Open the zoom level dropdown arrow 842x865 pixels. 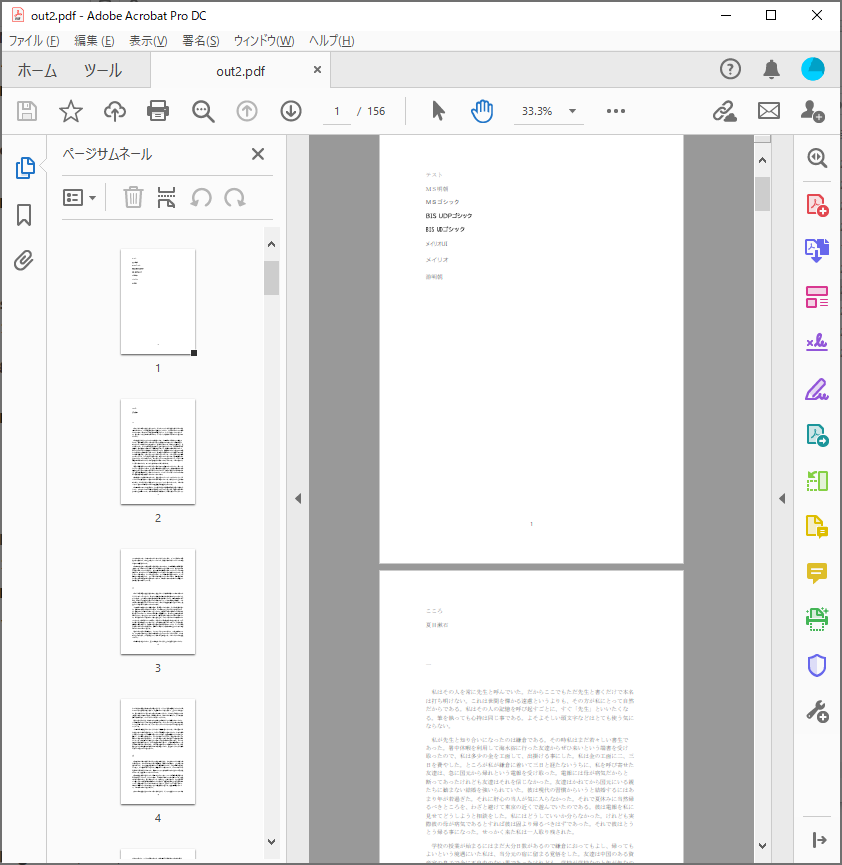573,111
